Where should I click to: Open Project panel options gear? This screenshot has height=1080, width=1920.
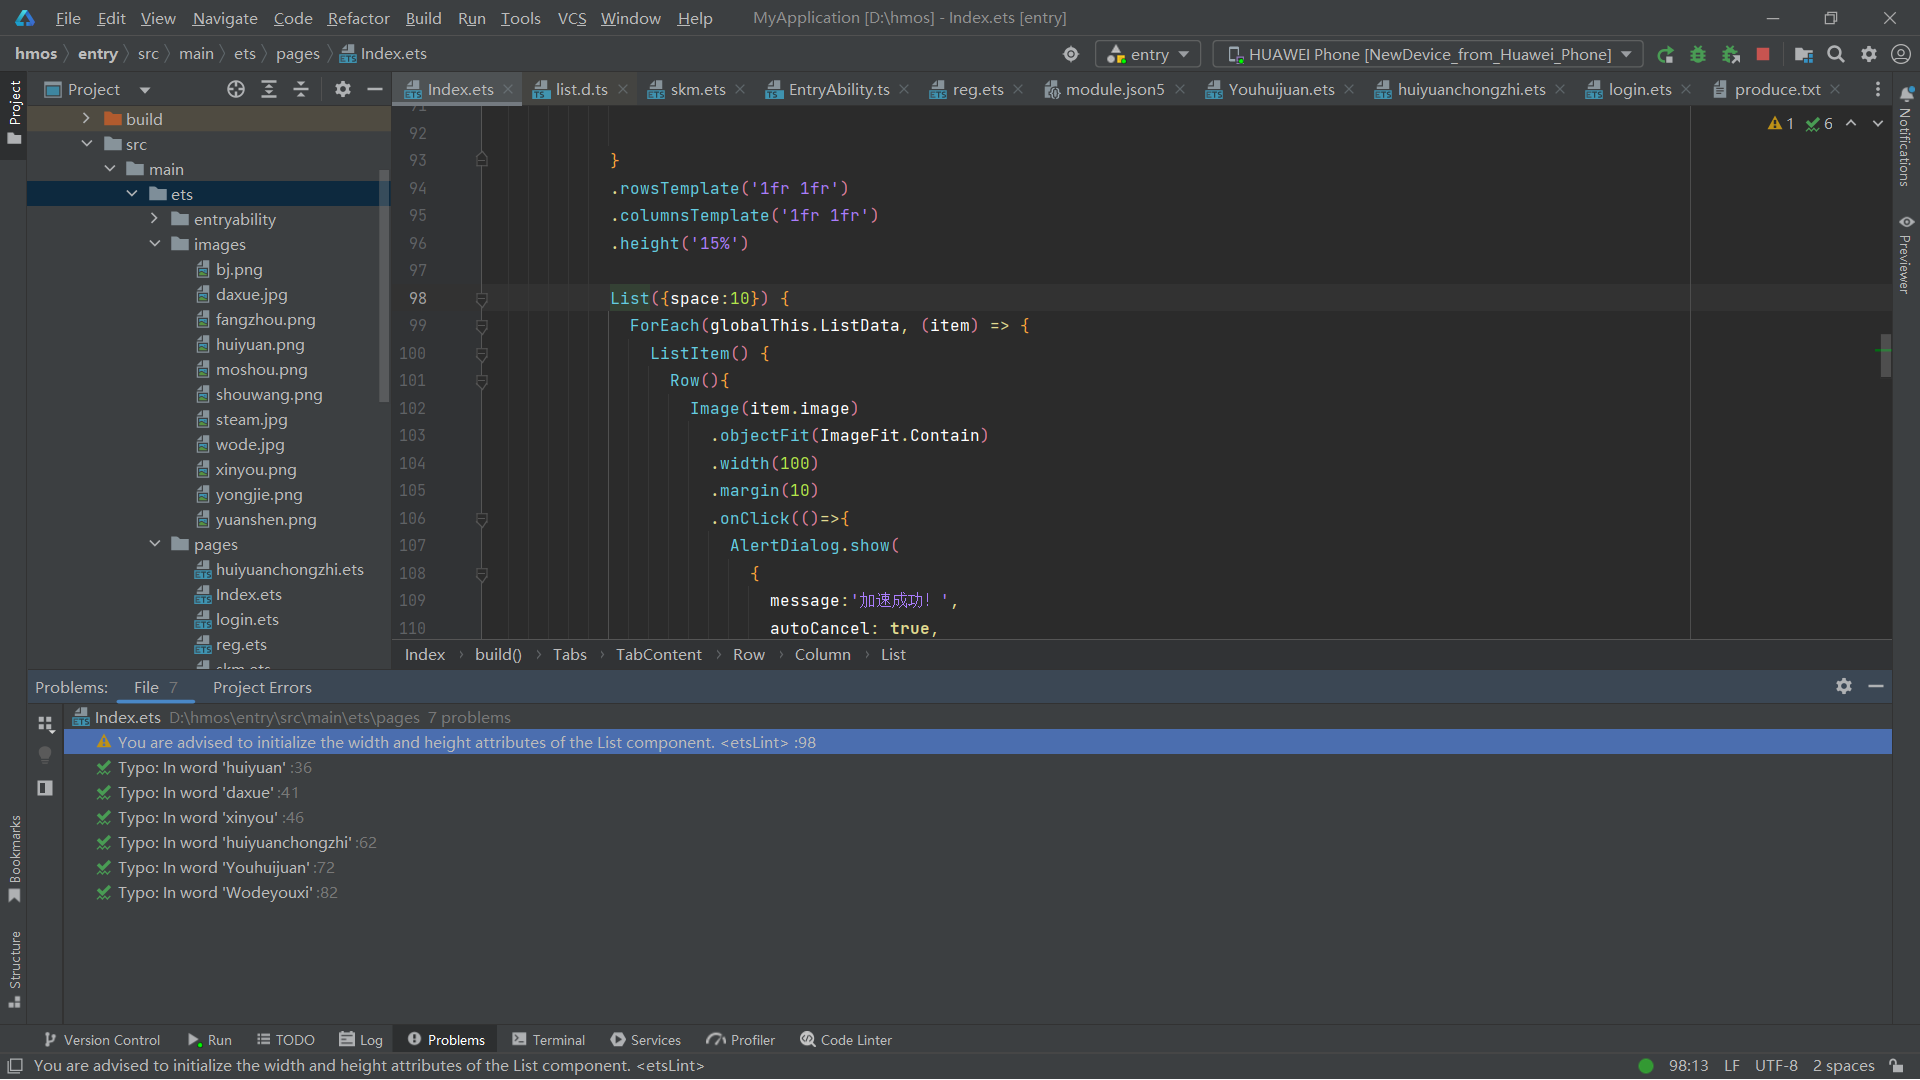[x=343, y=89]
